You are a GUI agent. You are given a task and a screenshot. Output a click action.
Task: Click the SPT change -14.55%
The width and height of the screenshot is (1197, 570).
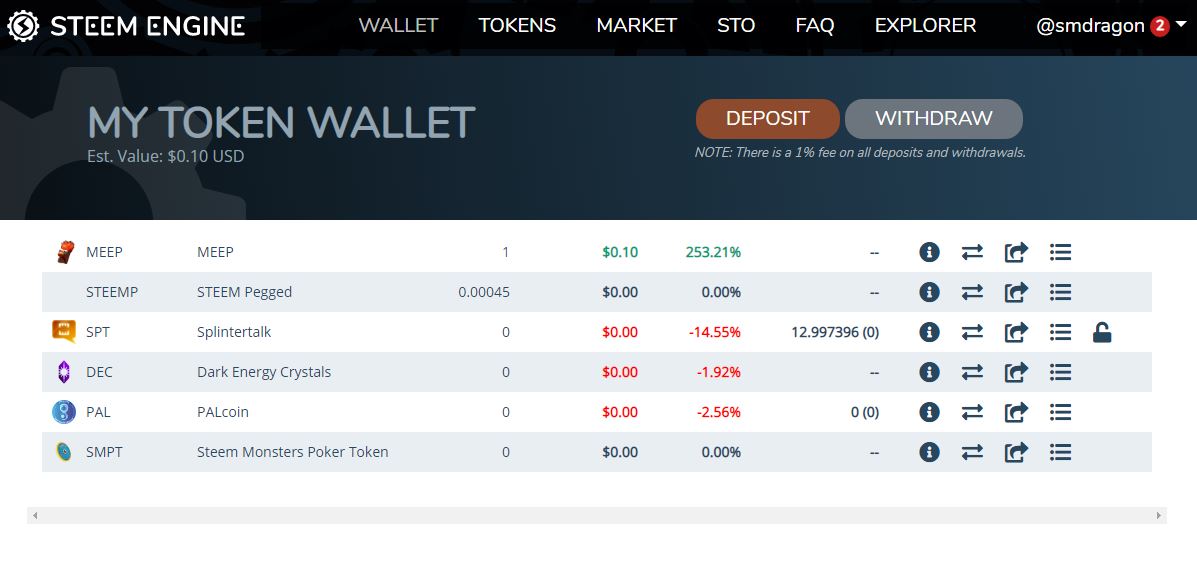tap(715, 332)
